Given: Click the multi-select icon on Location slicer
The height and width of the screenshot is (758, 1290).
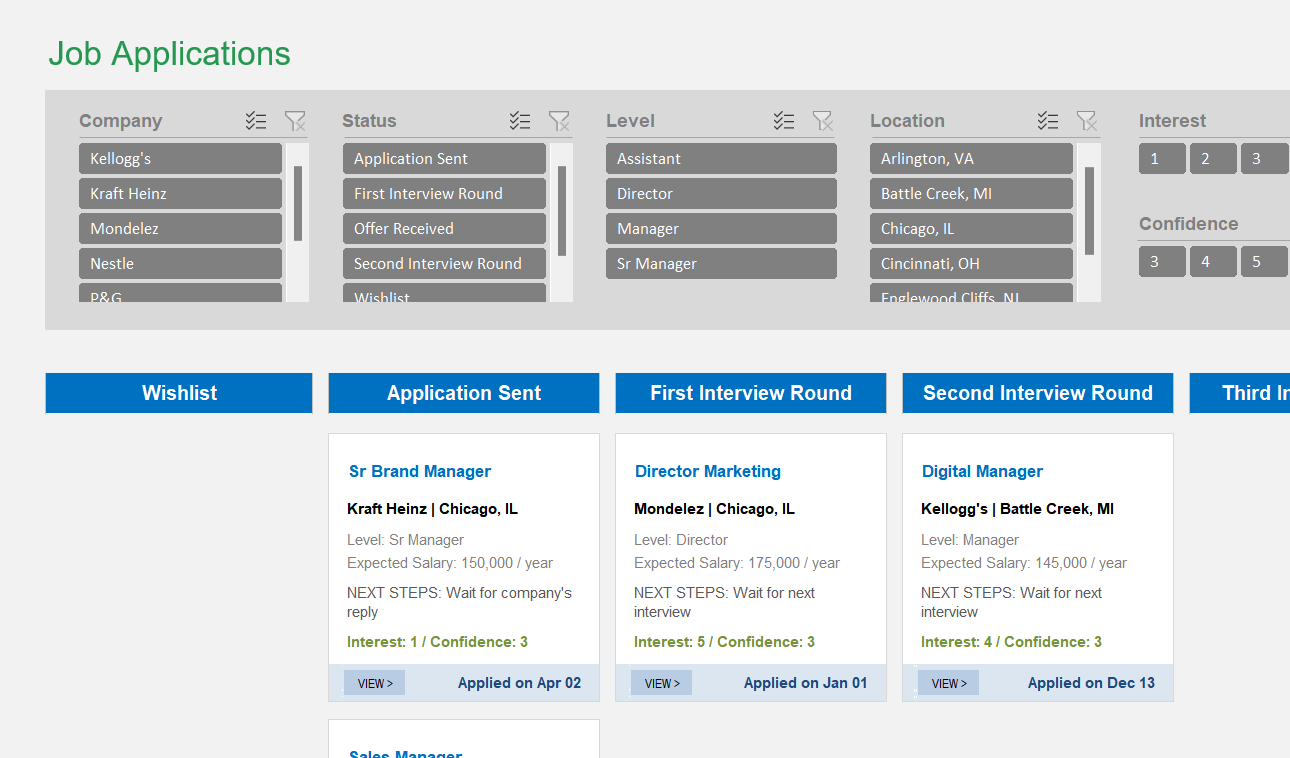Looking at the screenshot, I should [x=1048, y=120].
